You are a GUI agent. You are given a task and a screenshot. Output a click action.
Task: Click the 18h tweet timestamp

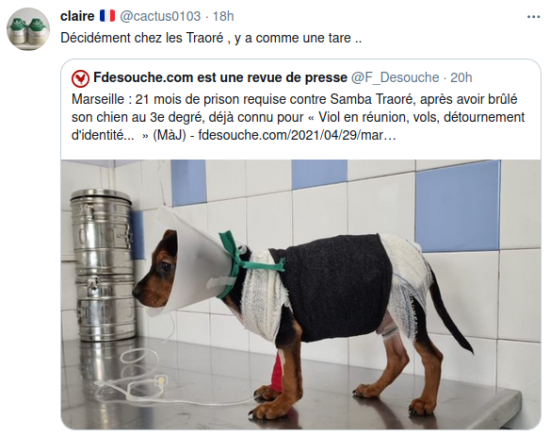tap(223, 16)
